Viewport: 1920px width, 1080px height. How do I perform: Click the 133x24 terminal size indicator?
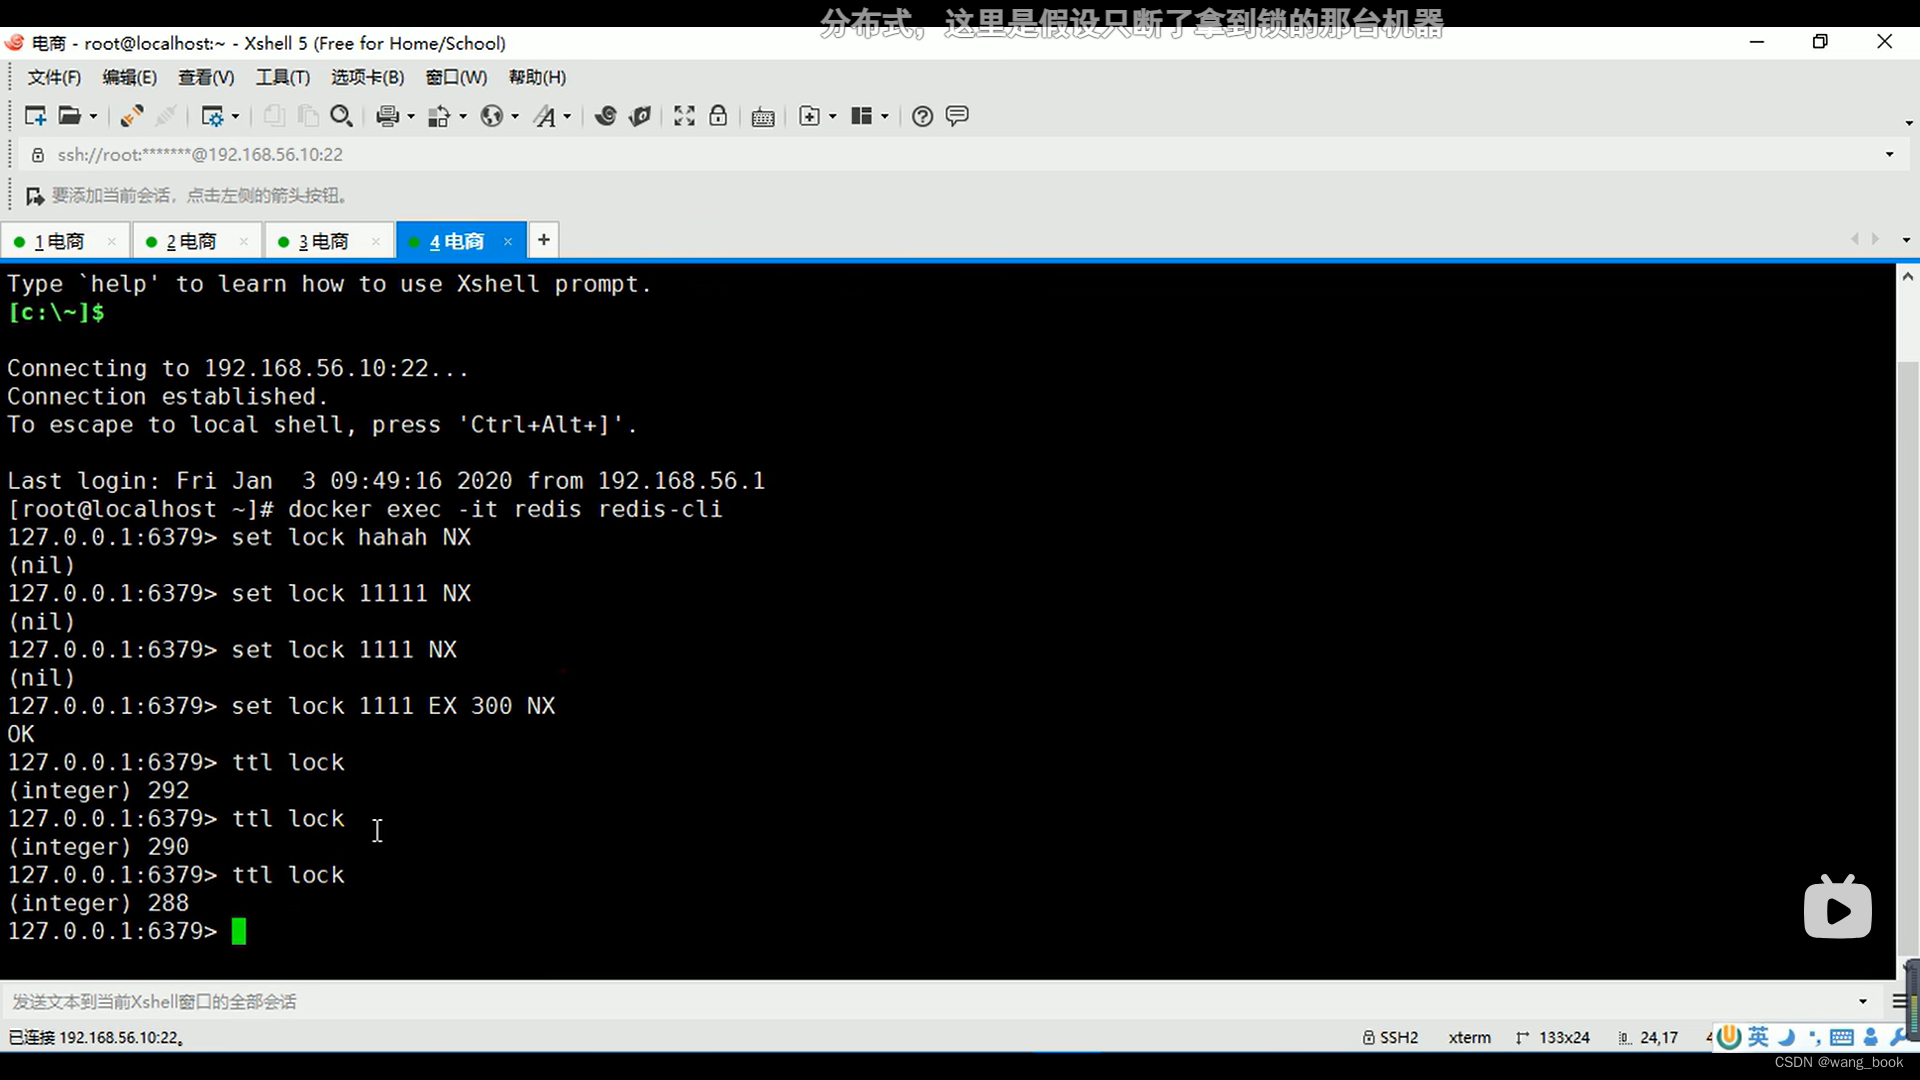[1553, 1037]
